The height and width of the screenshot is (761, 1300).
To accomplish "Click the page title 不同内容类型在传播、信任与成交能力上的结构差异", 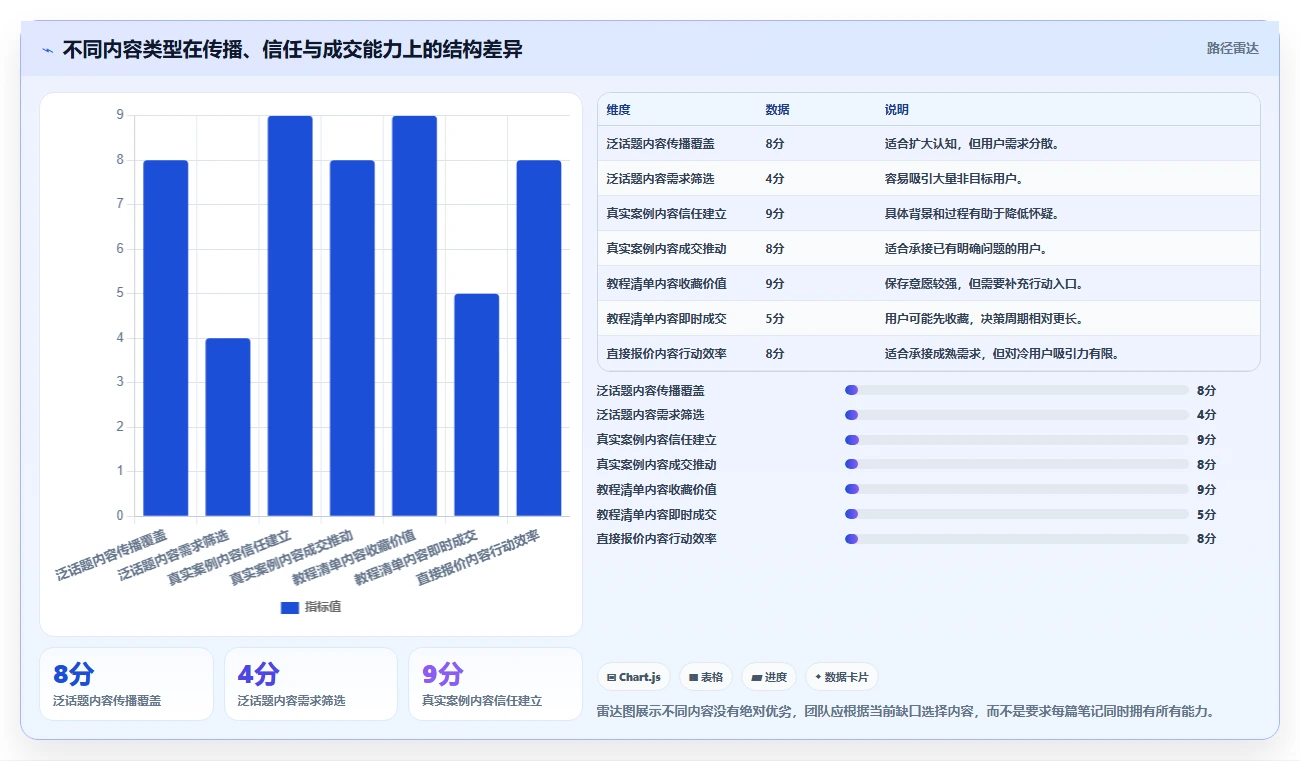I will click(293, 50).
